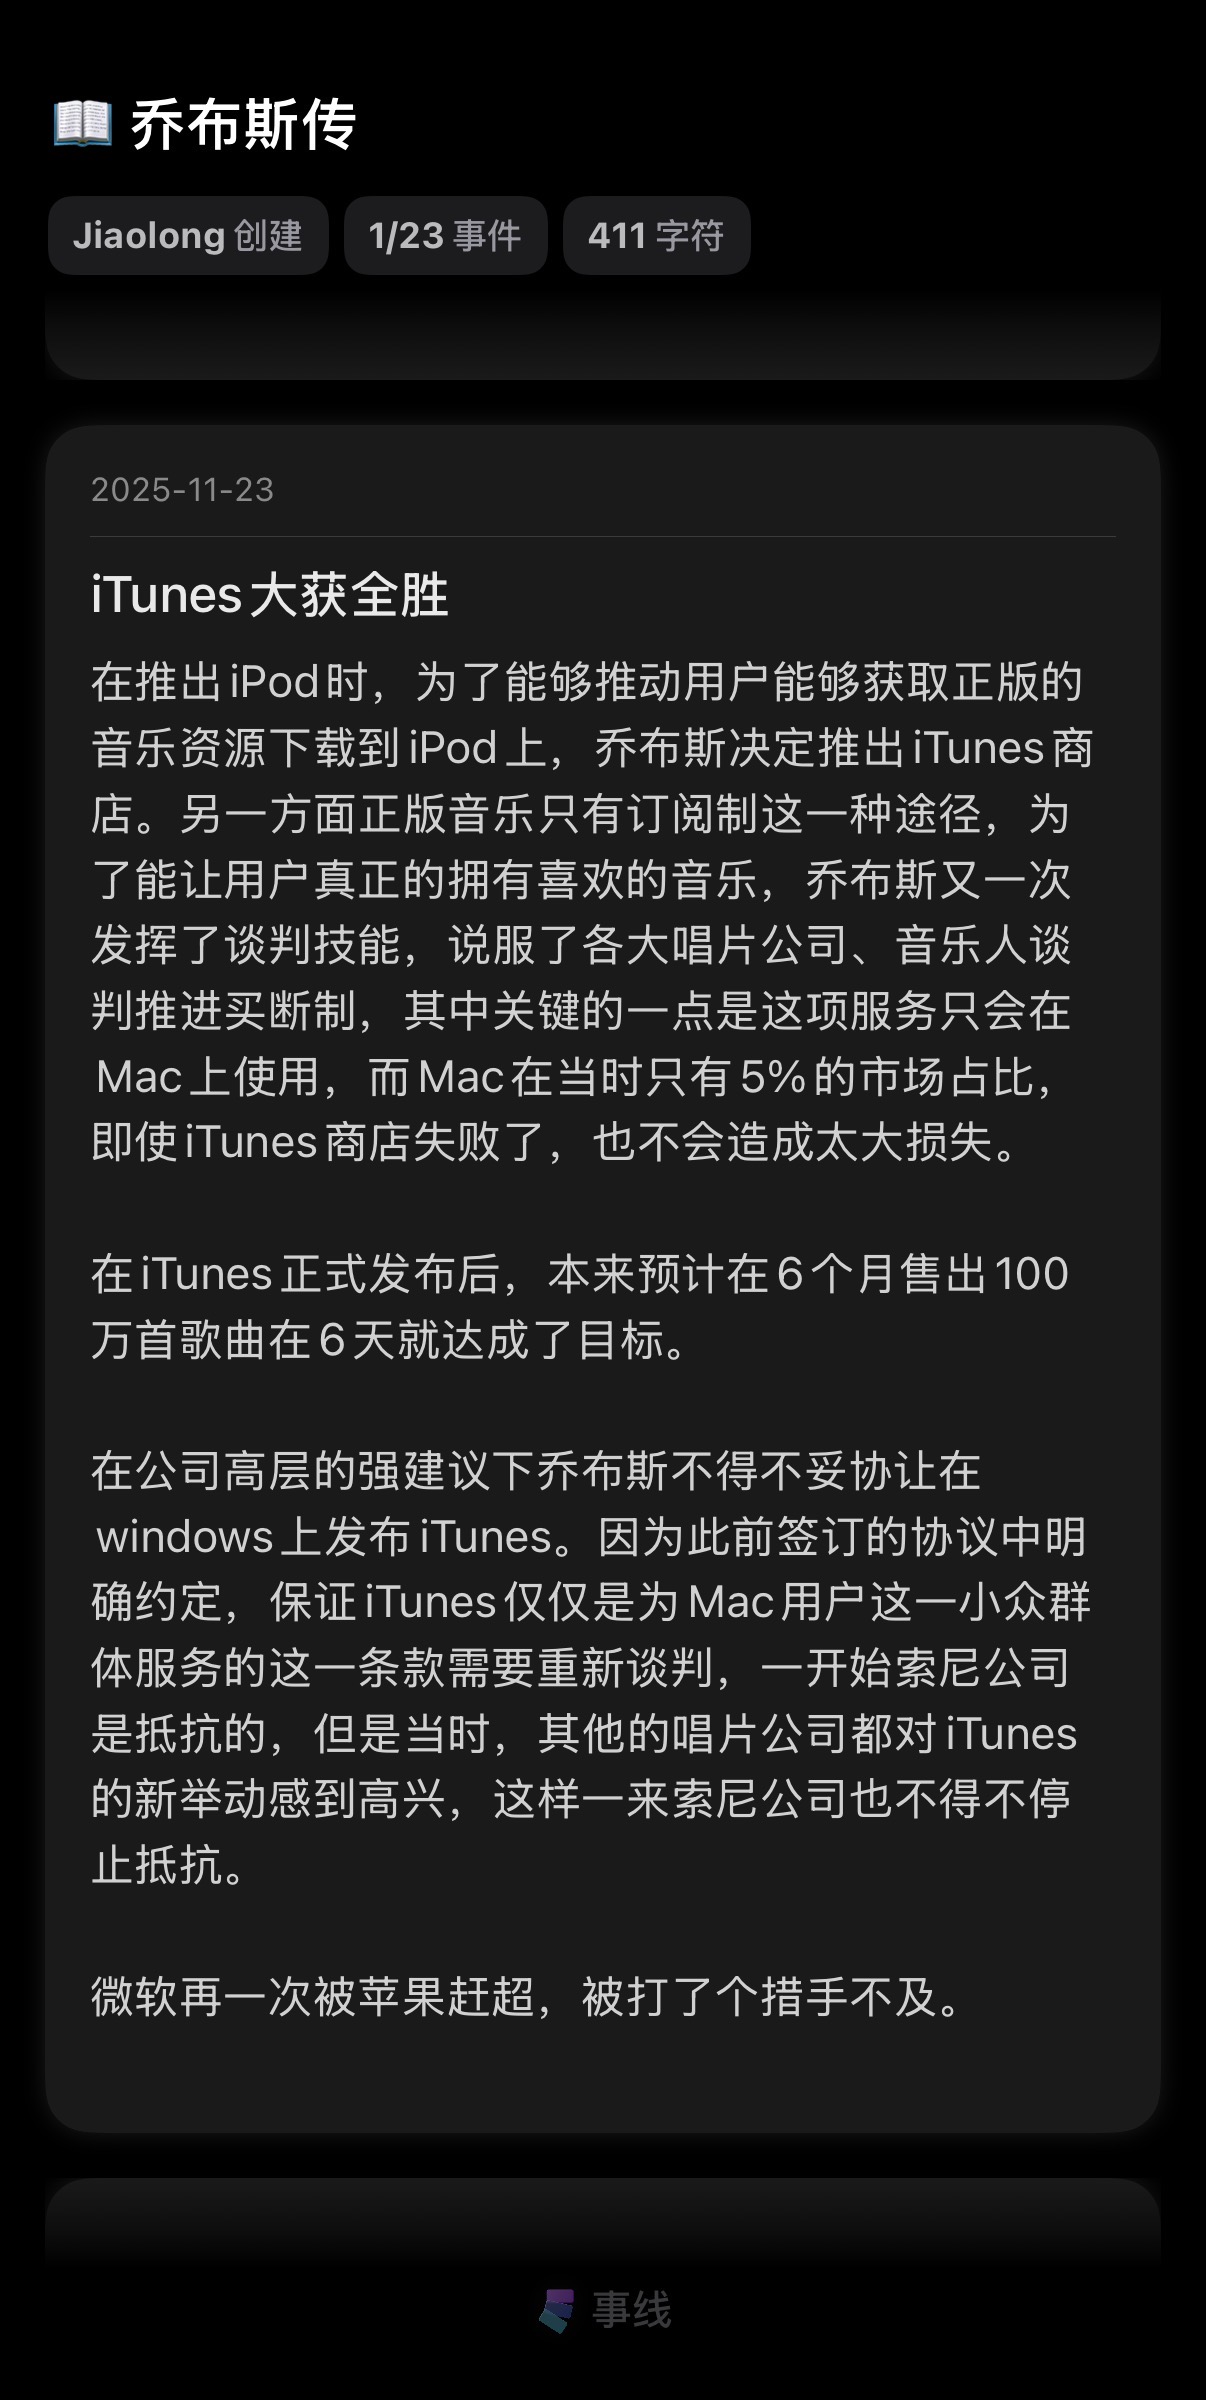Select the line about 买断制 negotiation
This screenshot has width=1206, height=2400.
pos(580,1011)
